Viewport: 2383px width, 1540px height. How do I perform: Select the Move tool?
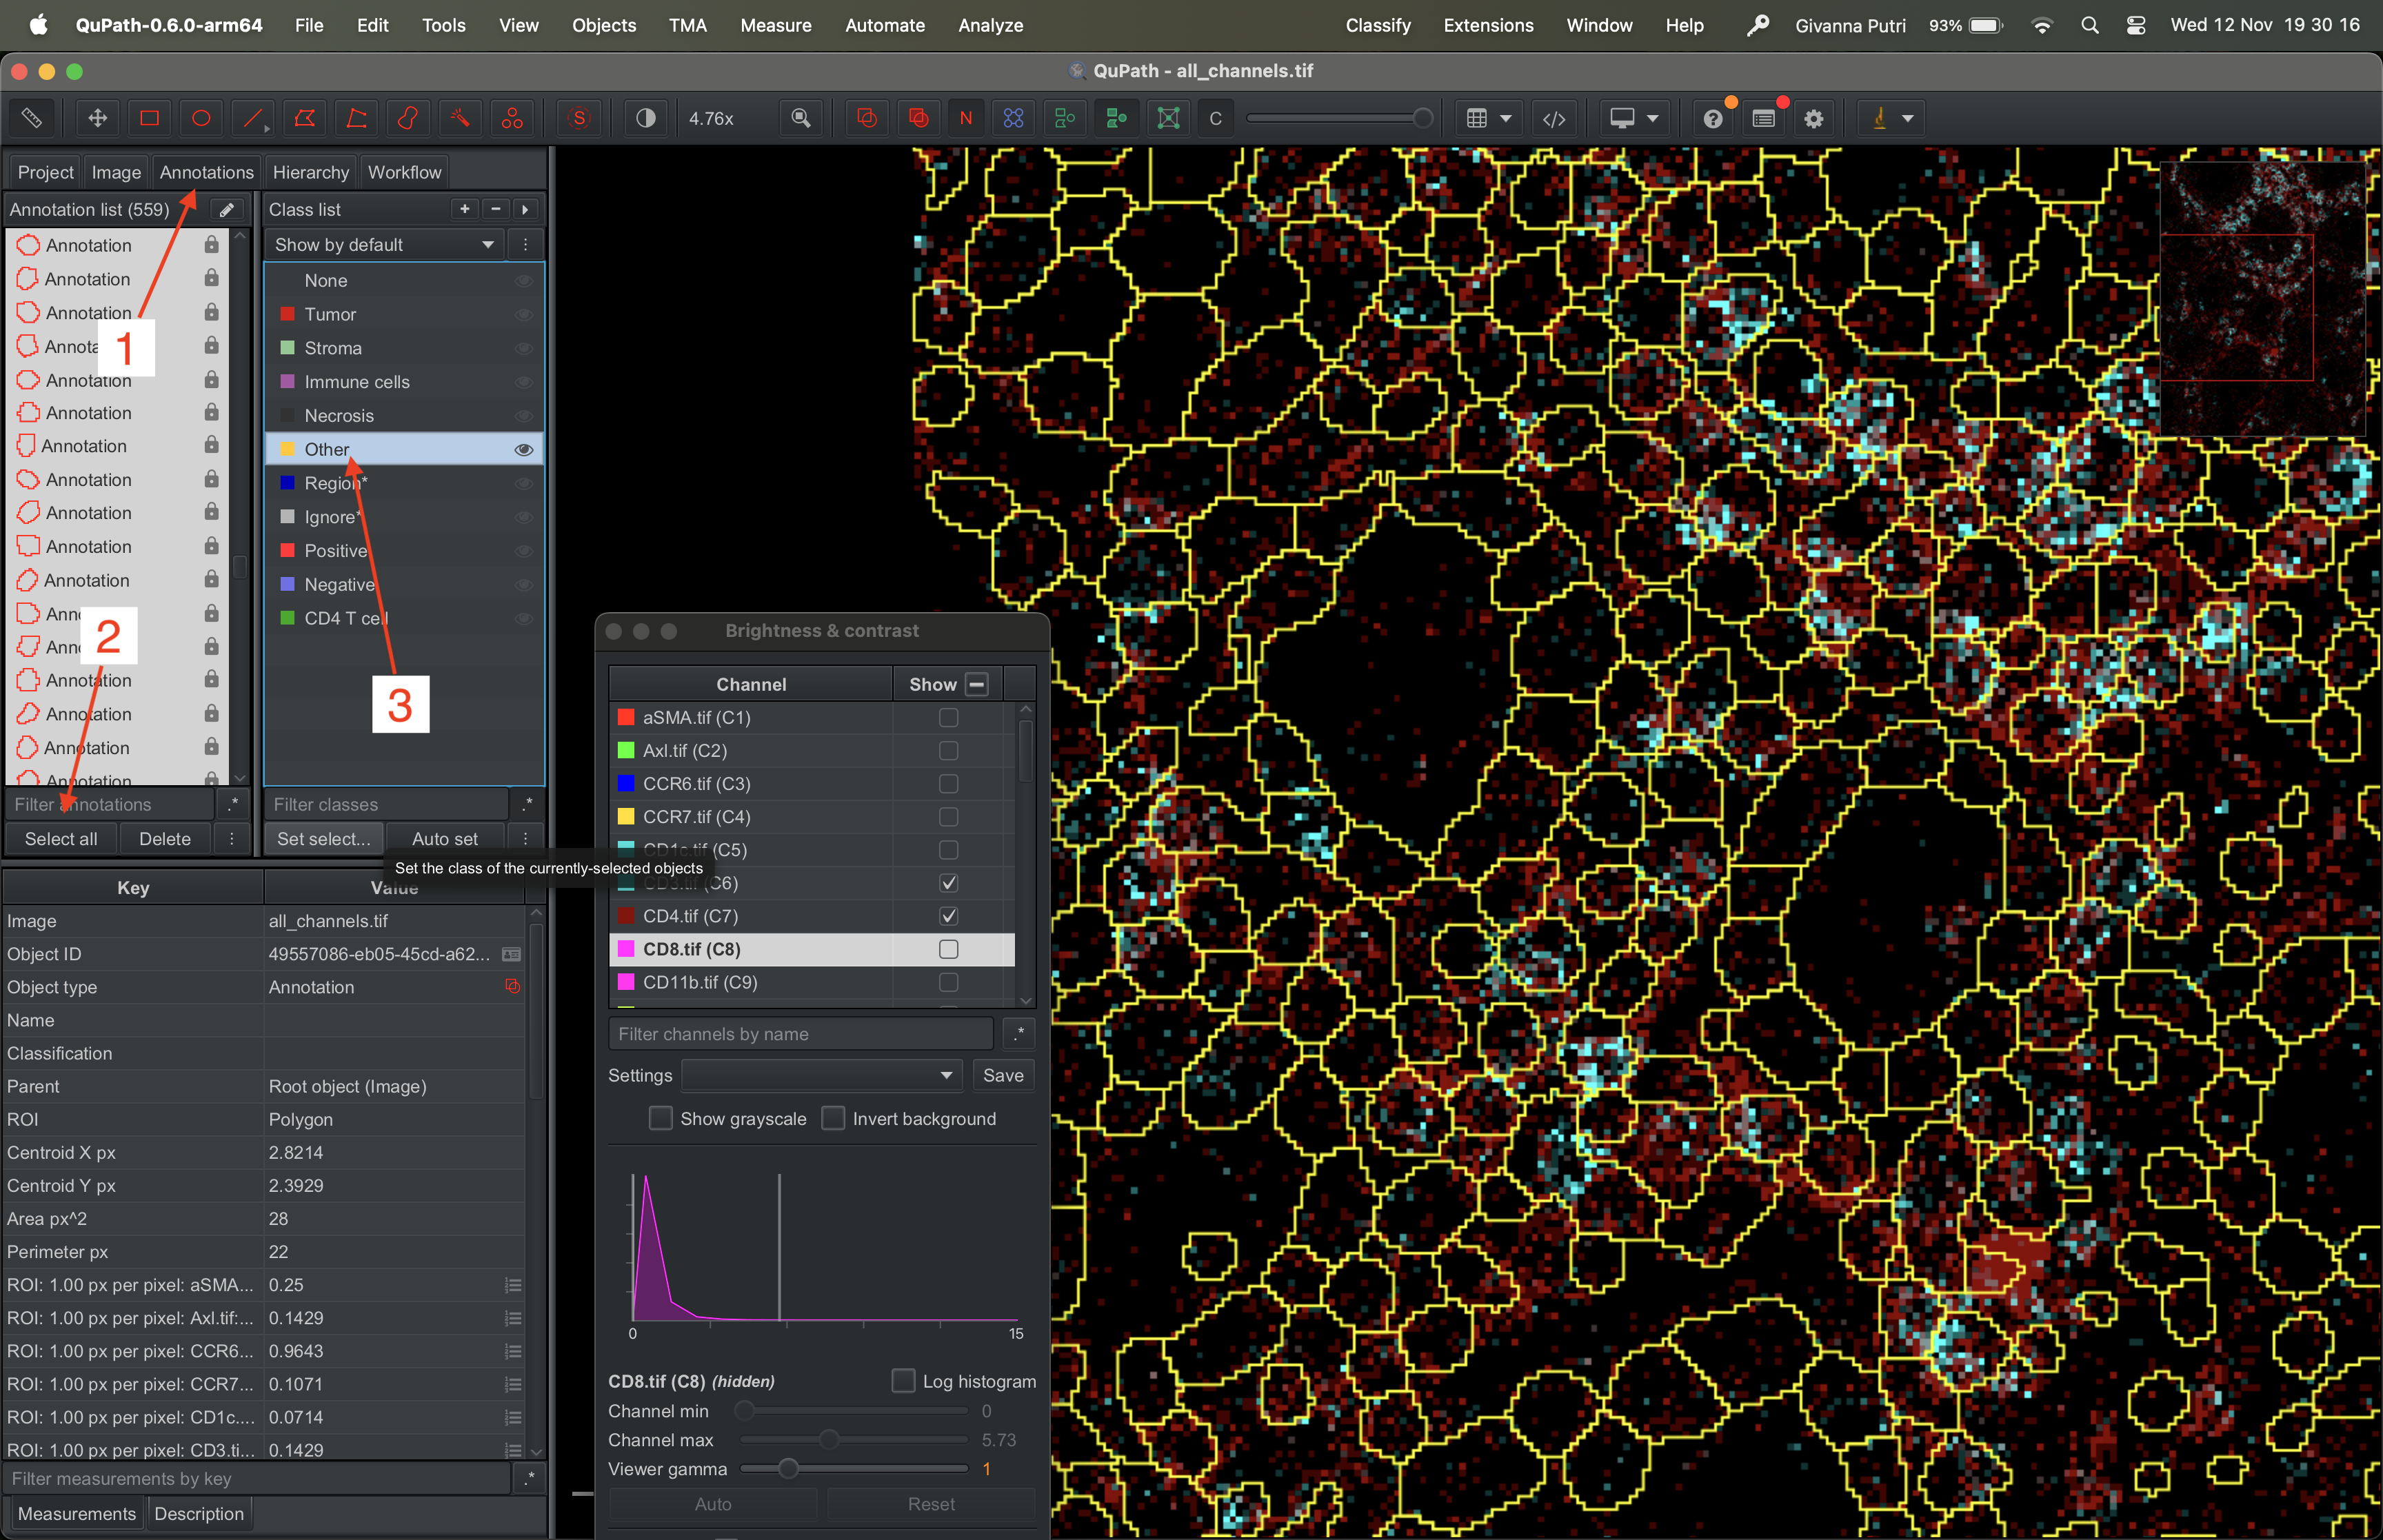point(98,118)
